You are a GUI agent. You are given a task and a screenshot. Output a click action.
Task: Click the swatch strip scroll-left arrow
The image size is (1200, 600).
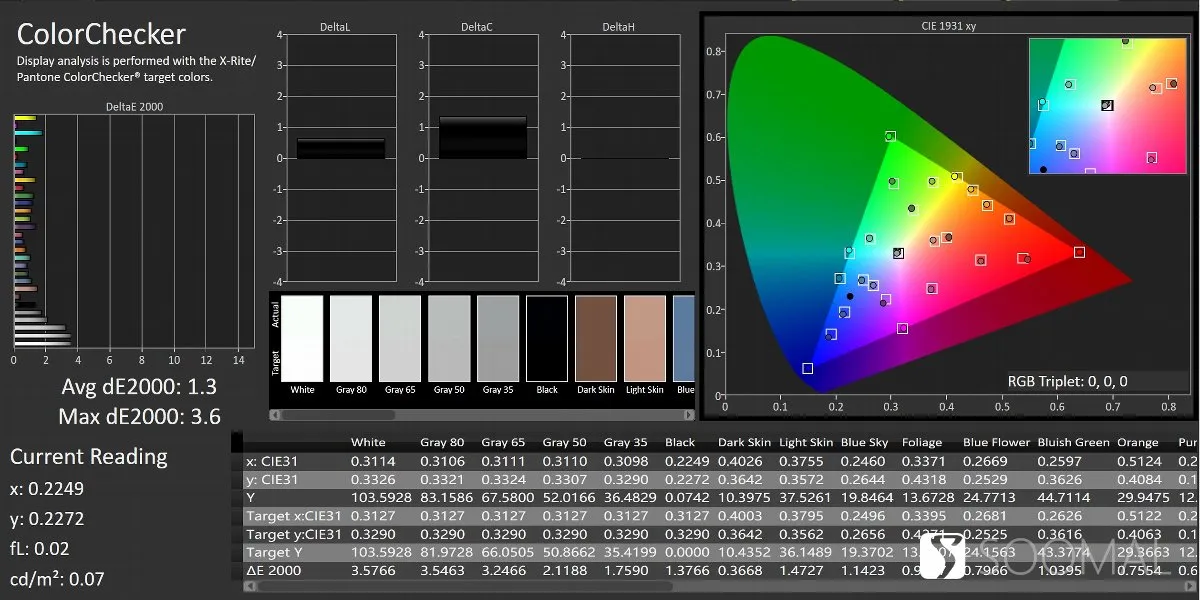(x=275, y=414)
